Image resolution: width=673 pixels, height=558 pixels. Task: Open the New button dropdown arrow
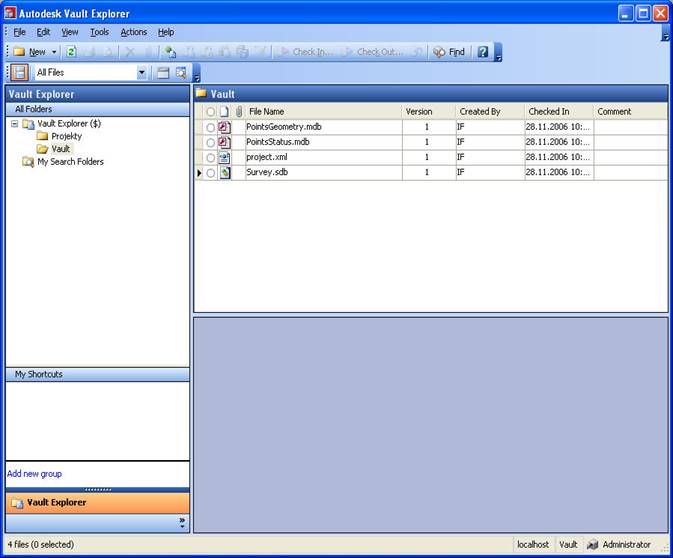pyautogui.click(x=54, y=52)
